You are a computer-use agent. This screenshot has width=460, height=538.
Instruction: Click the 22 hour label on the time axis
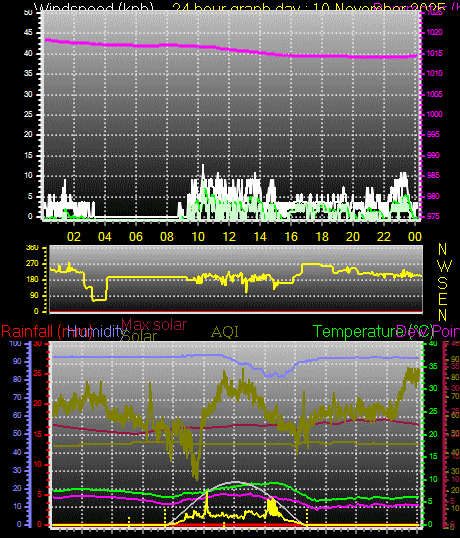pos(384,237)
